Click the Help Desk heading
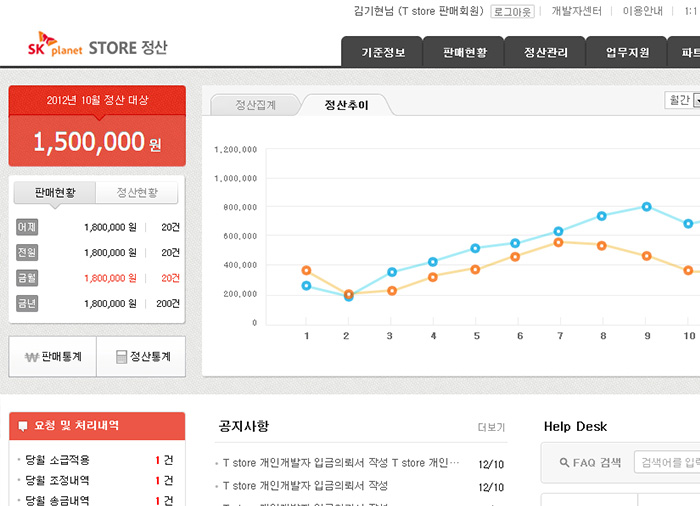700x506 pixels. (575, 427)
